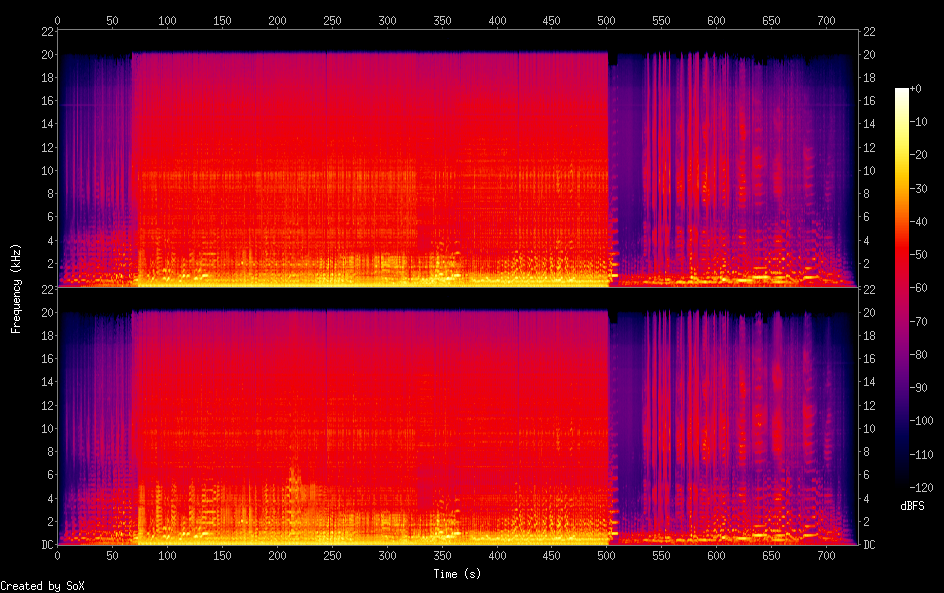Click 10 kHz label on upper channel's left axis

pos(45,170)
